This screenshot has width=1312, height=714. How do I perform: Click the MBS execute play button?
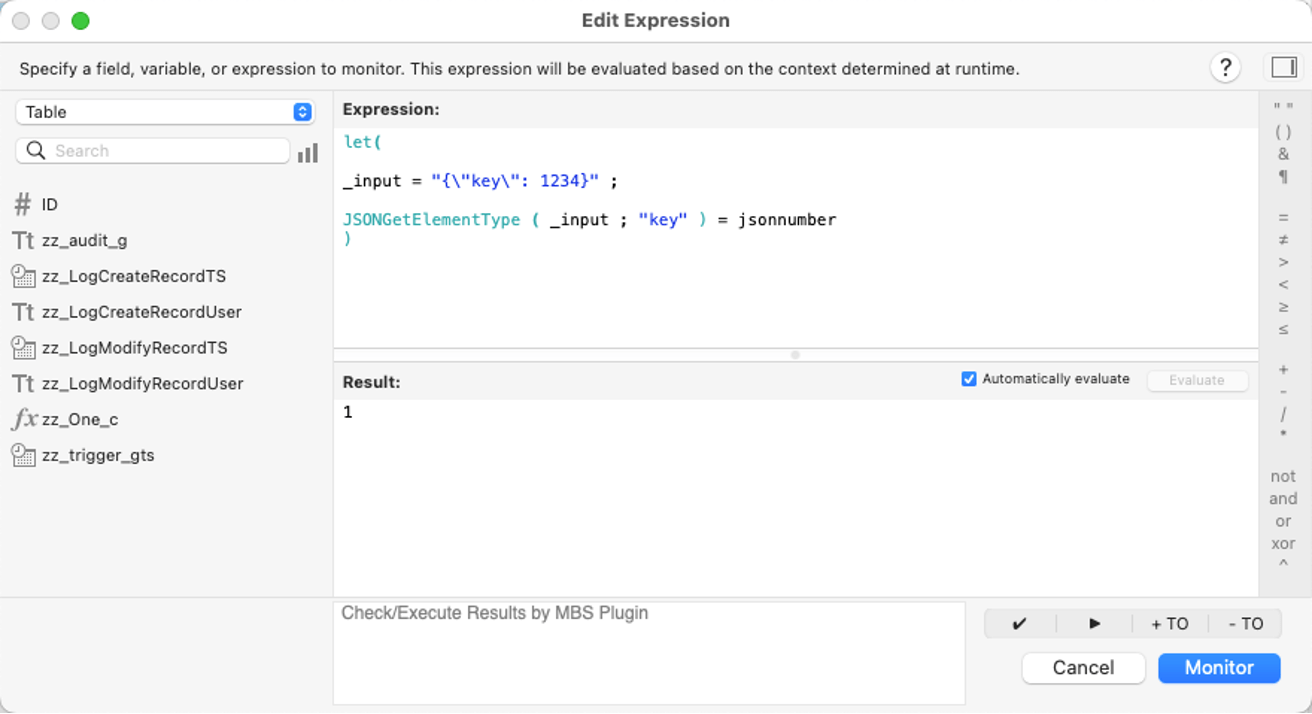(x=1094, y=624)
